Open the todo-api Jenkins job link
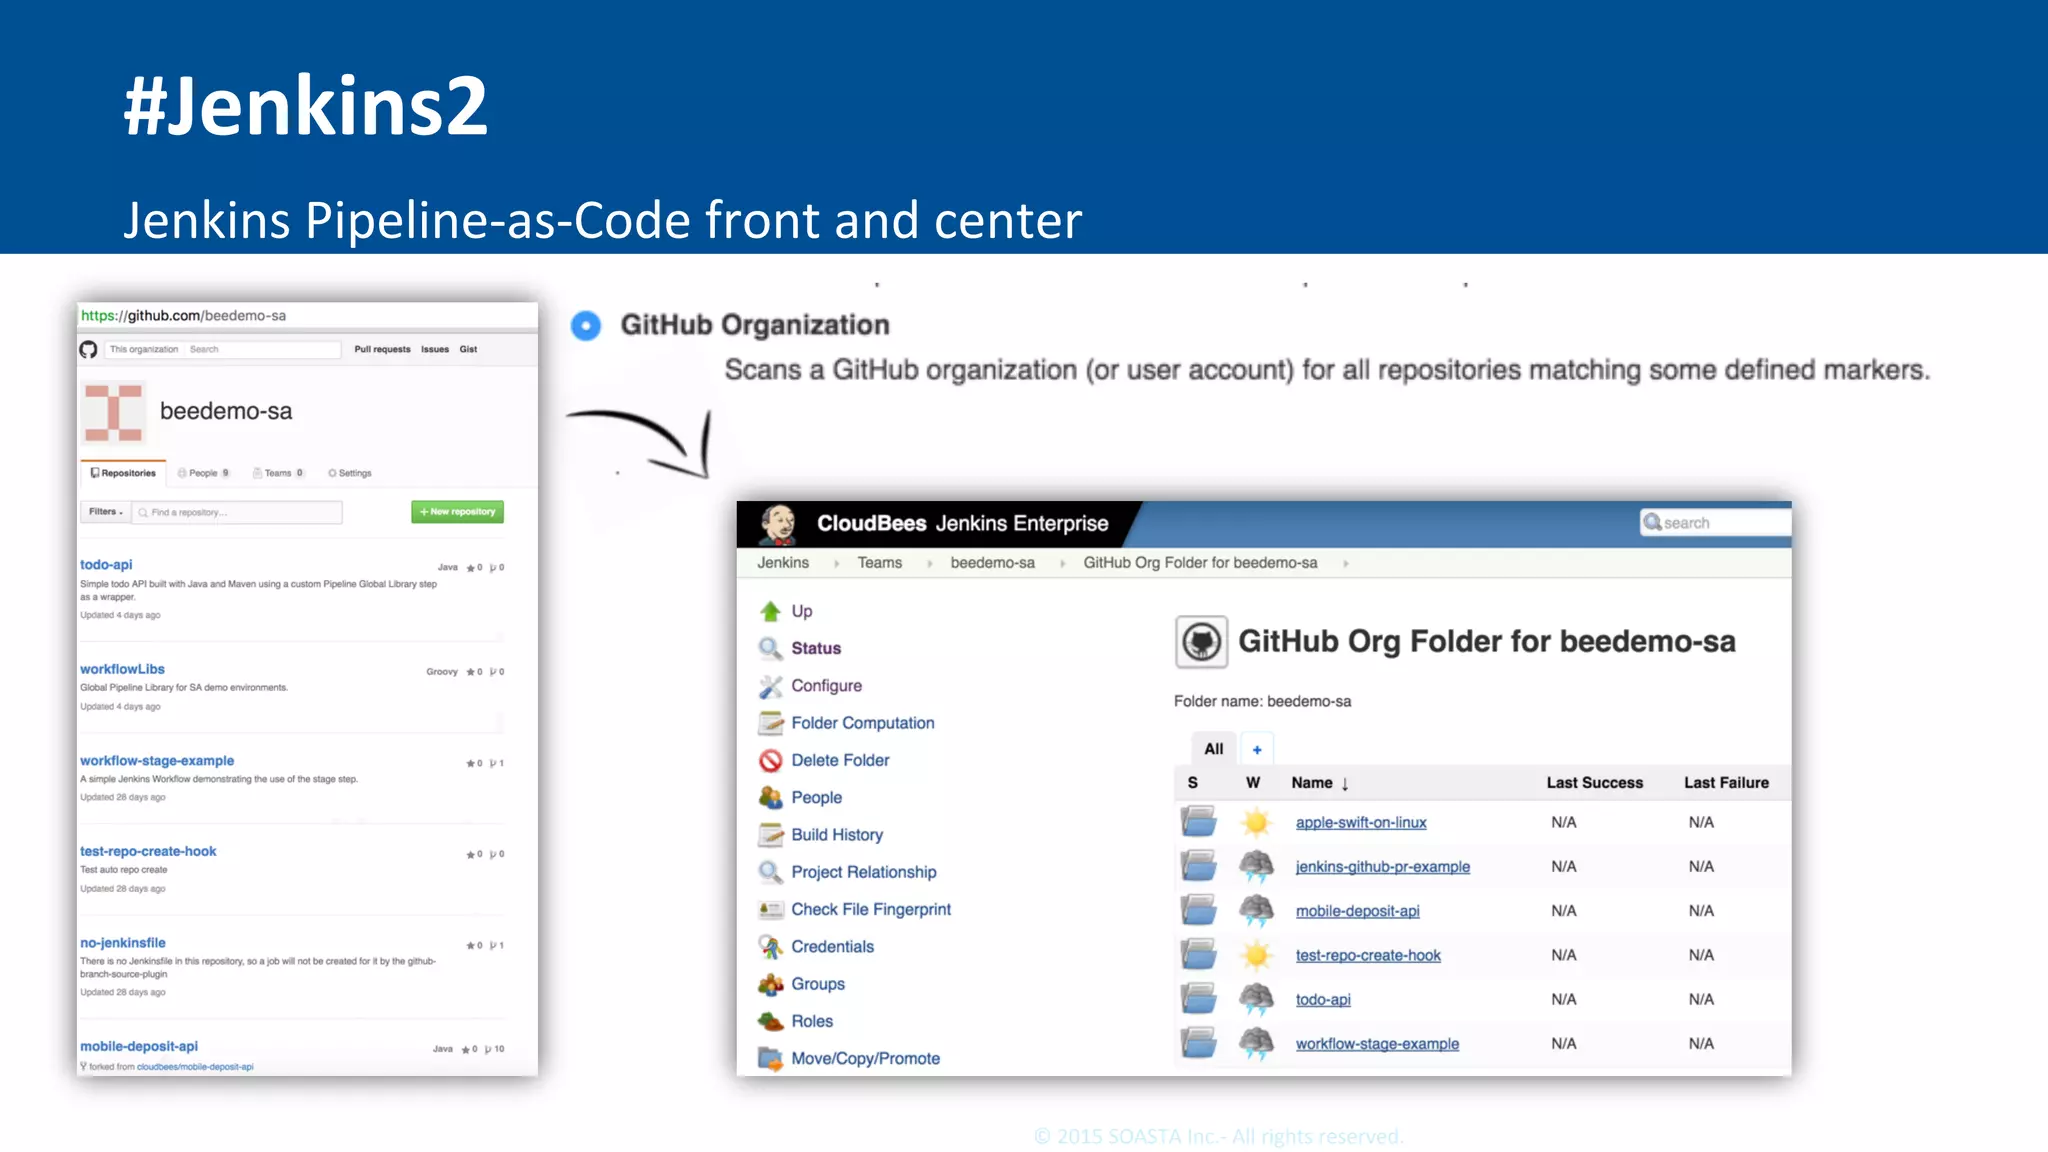Screen dimensions: 2048x1152 [1323, 1000]
